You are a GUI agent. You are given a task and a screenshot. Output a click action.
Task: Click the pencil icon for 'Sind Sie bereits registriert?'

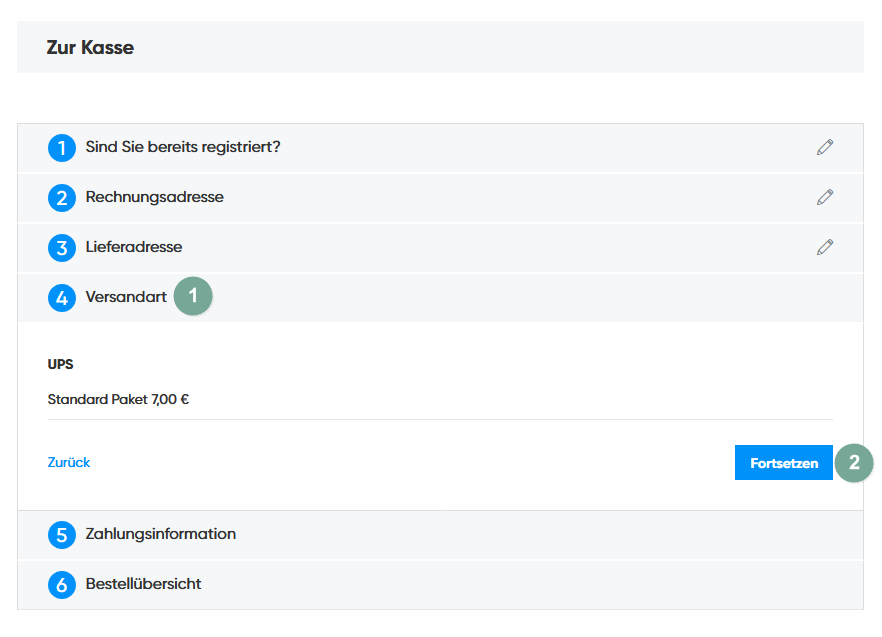click(x=824, y=148)
